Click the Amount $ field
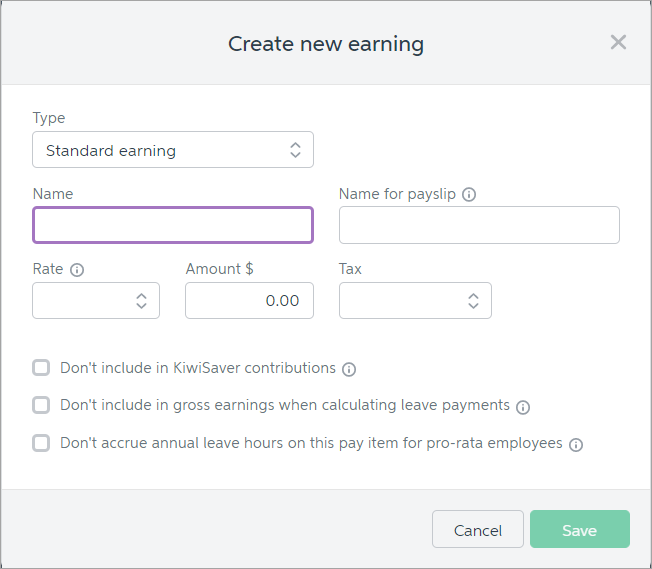This screenshot has height=569, width=652. pos(249,300)
